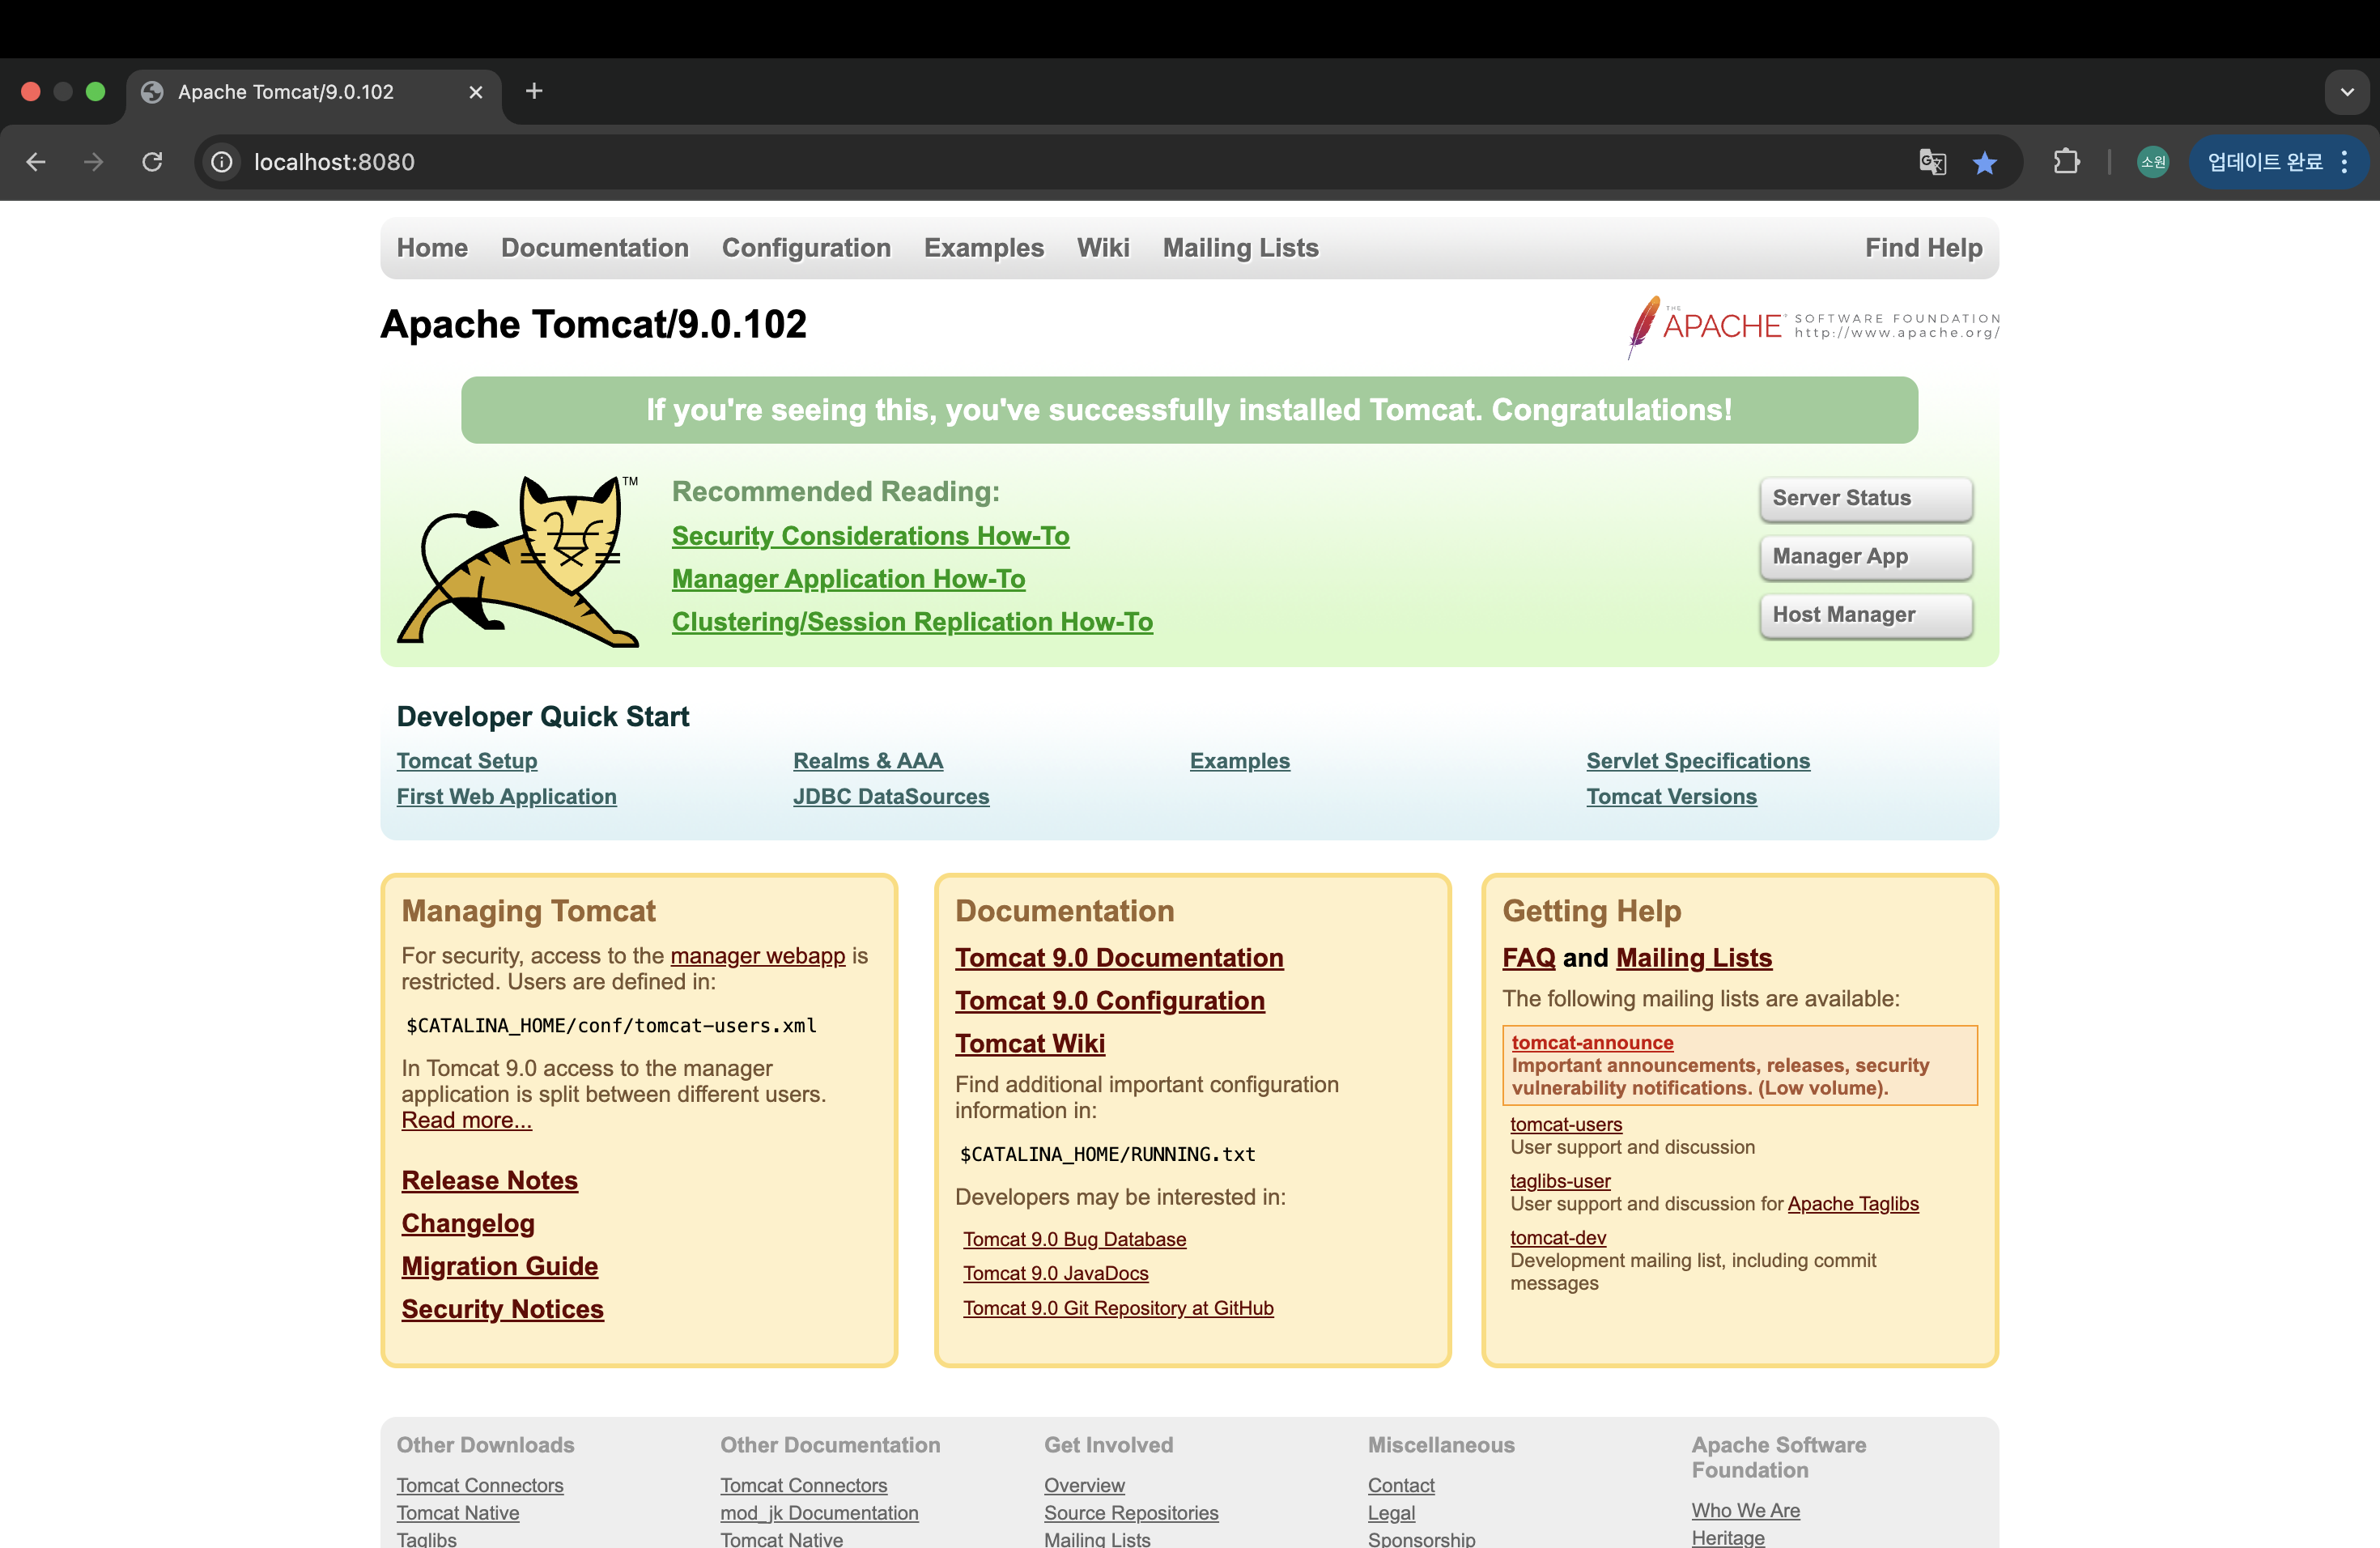2380x1548 pixels.
Task: Close the Apache Tomcat tab
Action: point(476,92)
